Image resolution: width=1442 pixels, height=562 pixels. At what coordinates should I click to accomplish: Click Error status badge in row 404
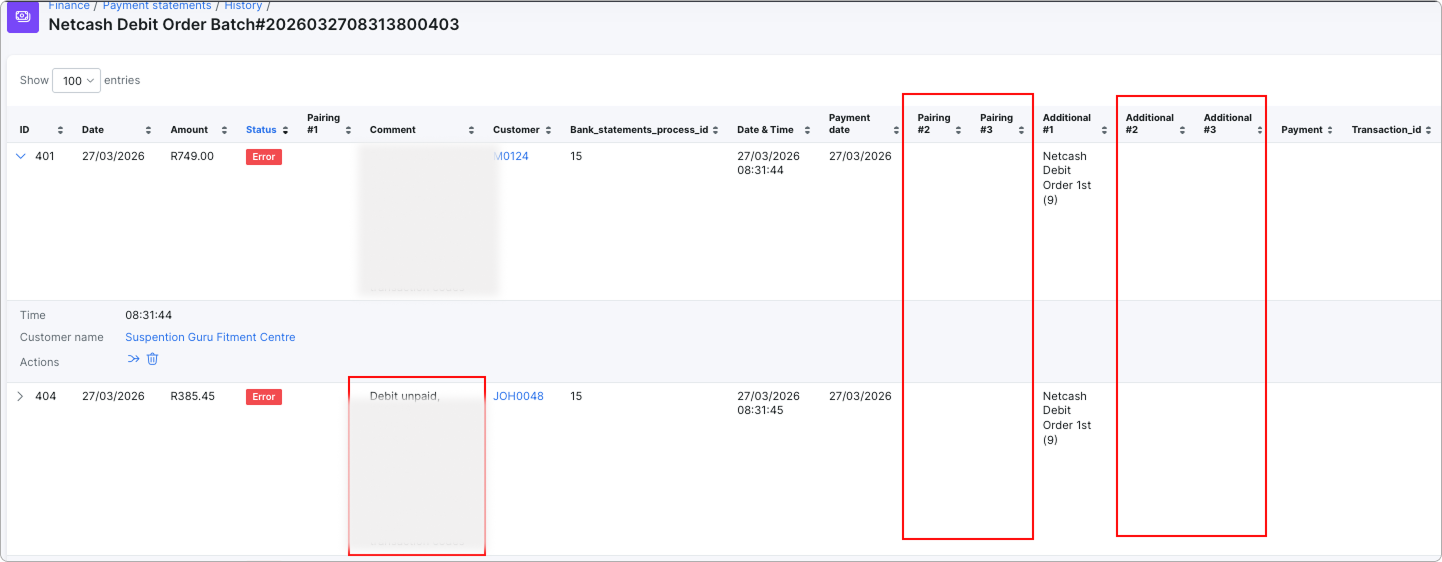264,397
